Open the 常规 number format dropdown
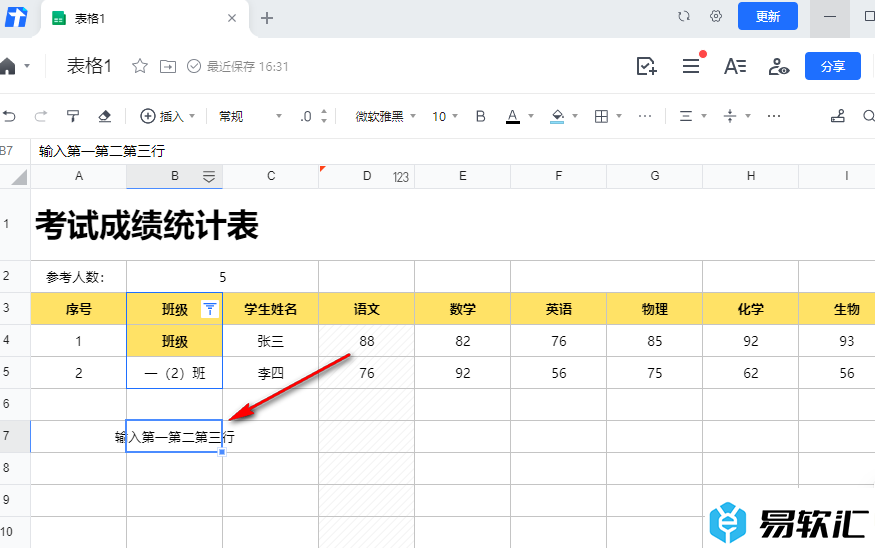 [250, 116]
